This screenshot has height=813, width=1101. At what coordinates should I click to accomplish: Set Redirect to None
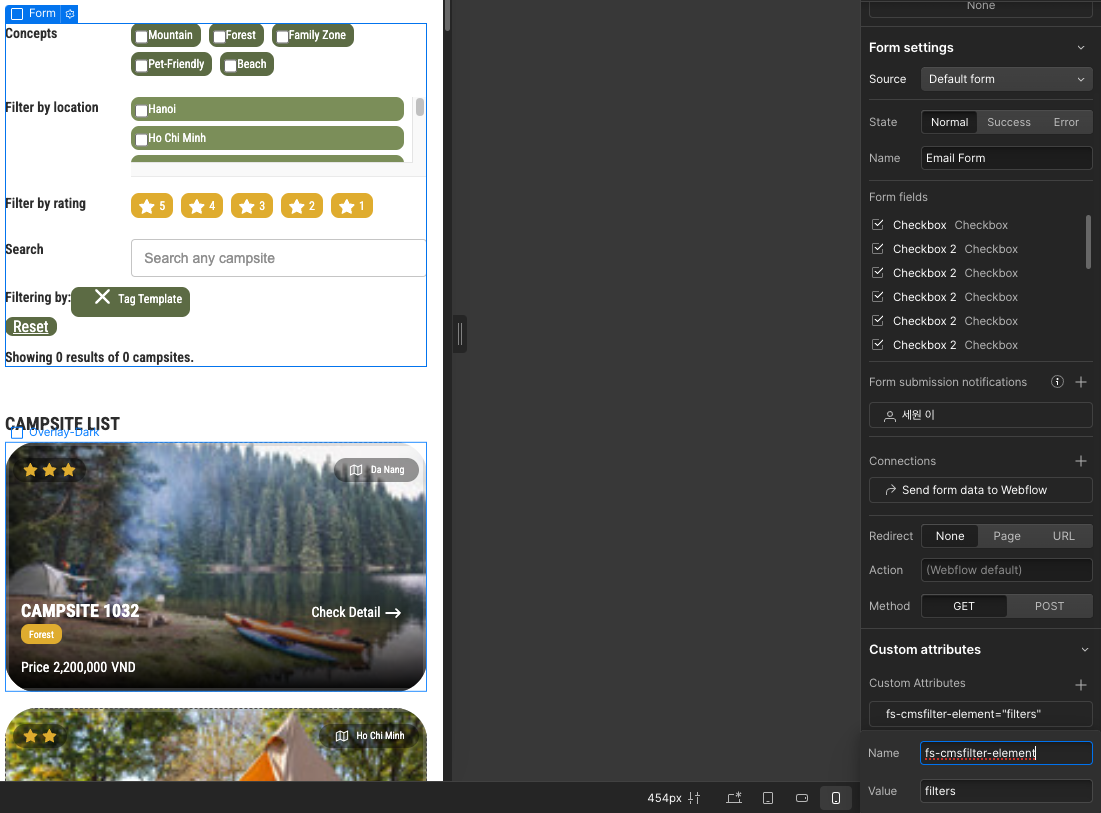[x=949, y=536]
